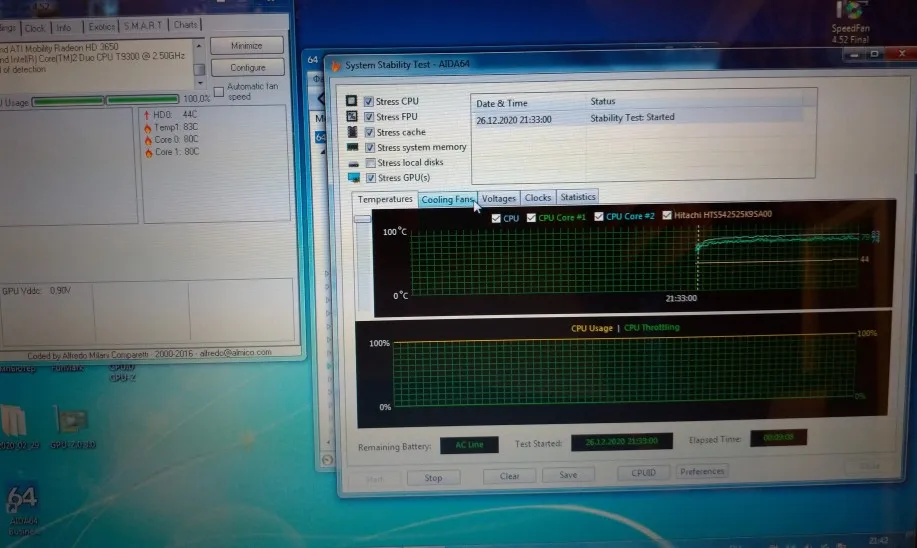Click the AC Line battery status field

[469, 445]
